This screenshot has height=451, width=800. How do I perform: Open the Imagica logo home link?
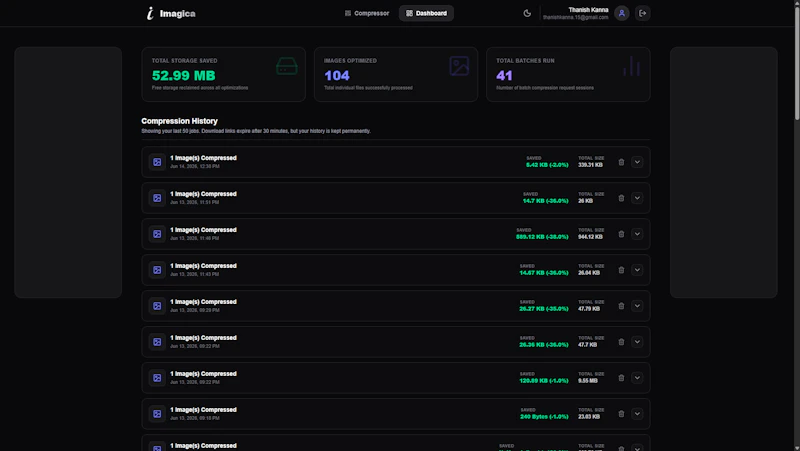(x=171, y=13)
